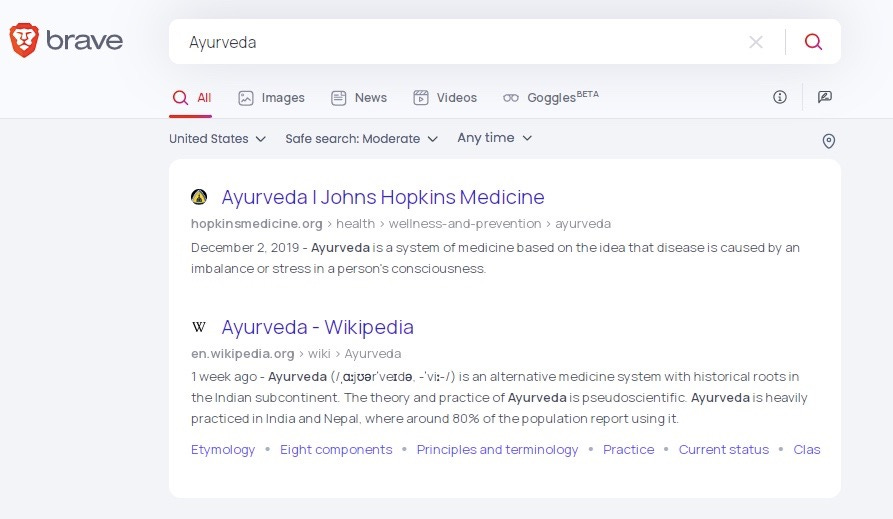Click the Wikipedia W favicon
Image resolution: width=893 pixels, height=519 pixels.
[199, 327]
